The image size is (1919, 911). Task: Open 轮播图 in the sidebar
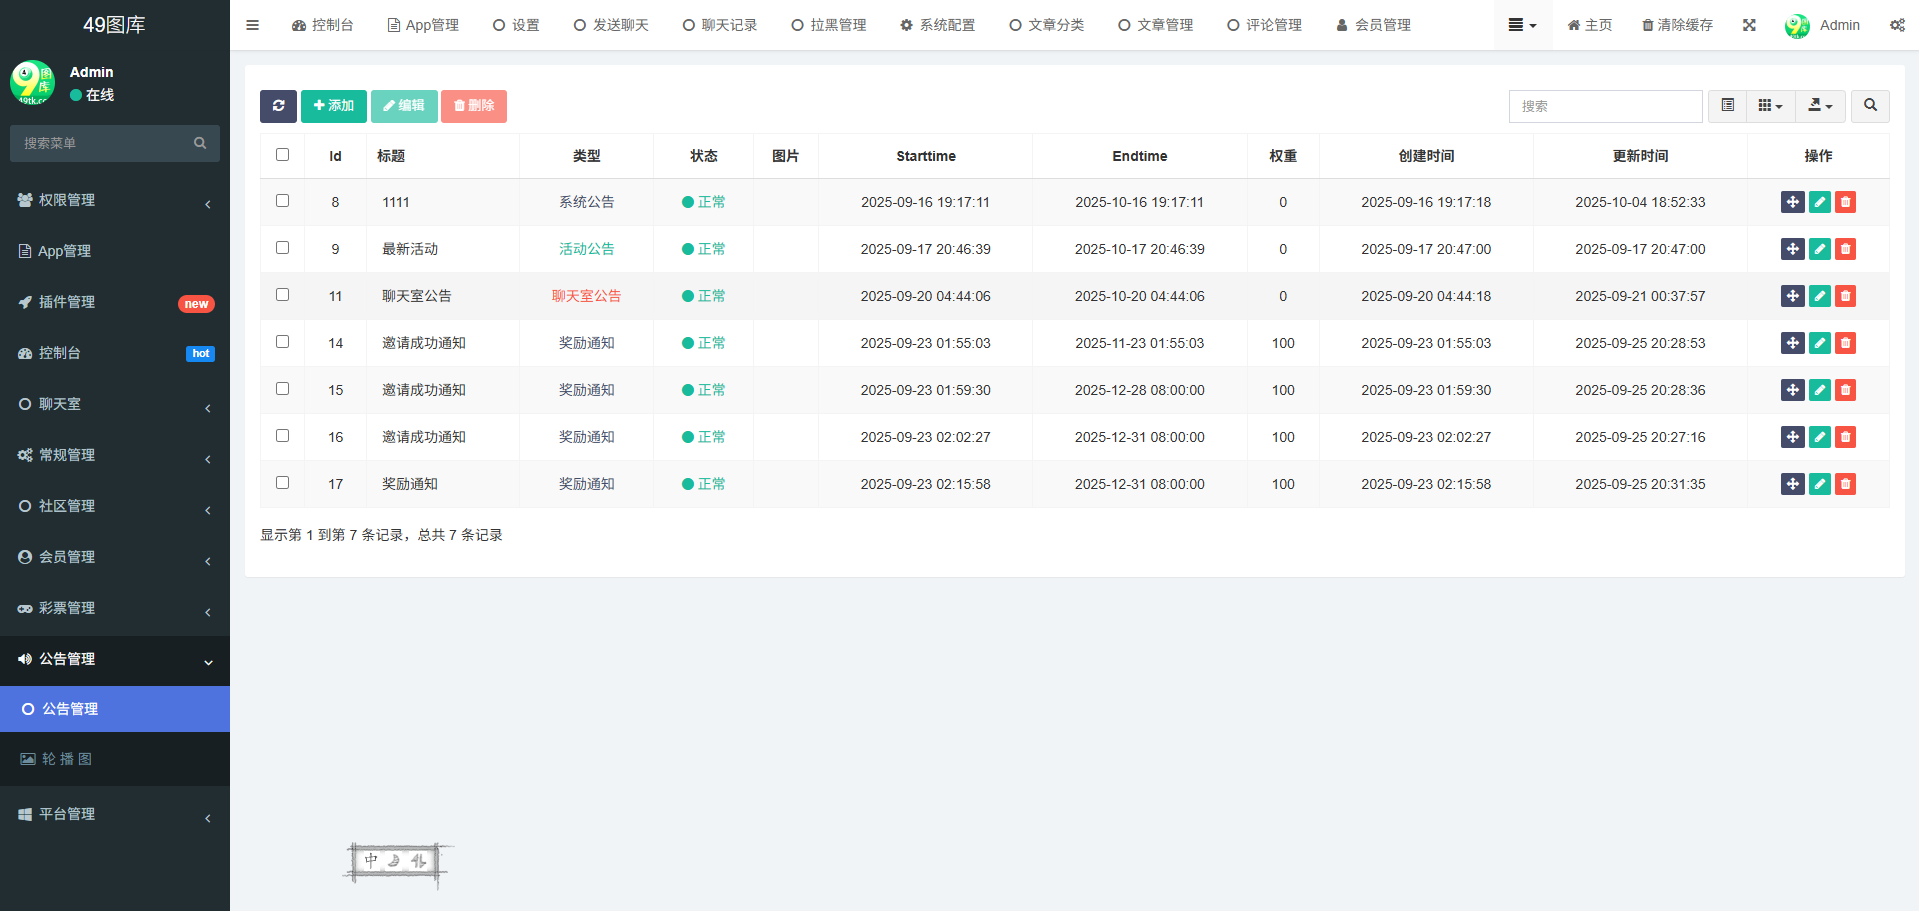(x=66, y=759)
